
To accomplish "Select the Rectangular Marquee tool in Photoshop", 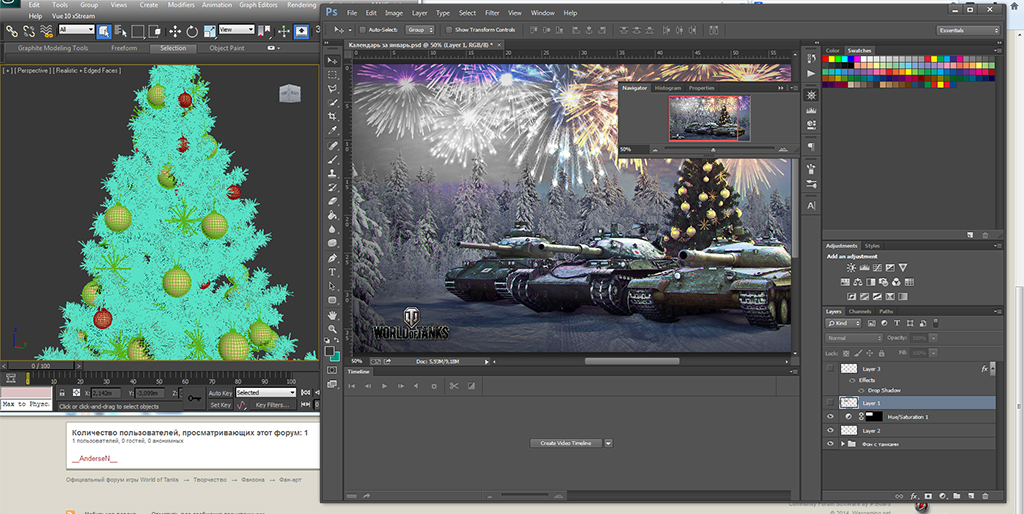I will click(x=332, y=74).
